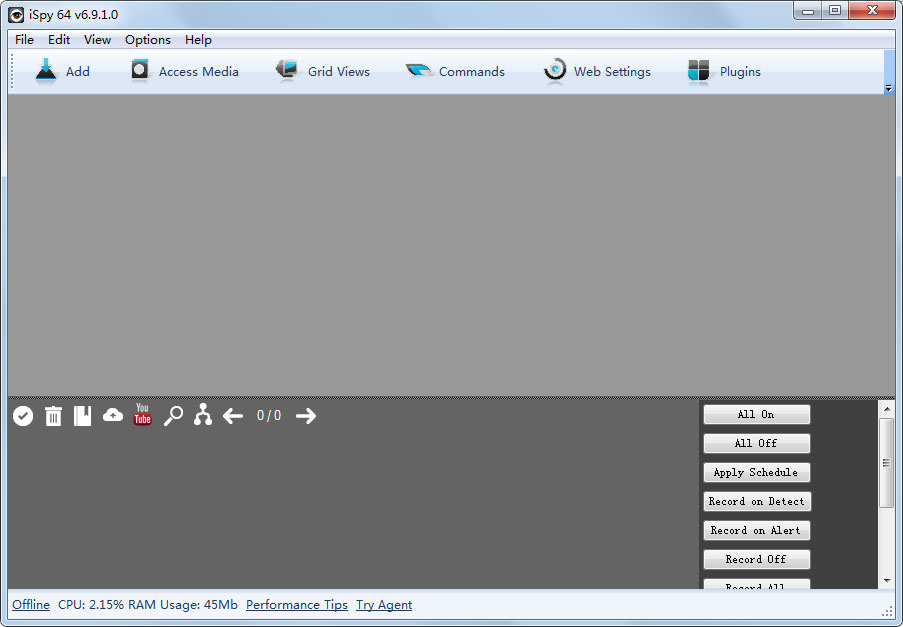Go to previous media page arrow
This screenshot has width=903, height=627.
click(x=233, y=416)
